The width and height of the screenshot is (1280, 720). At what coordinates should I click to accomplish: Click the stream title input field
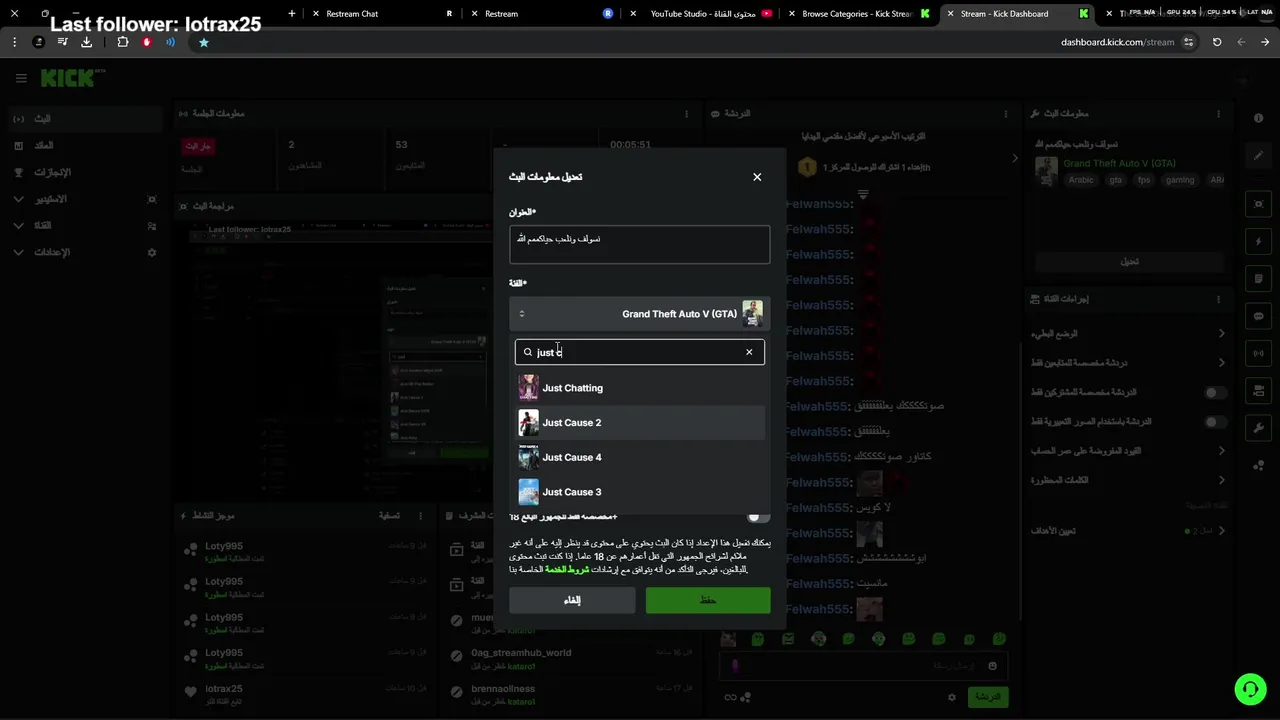[x=640, y=245]
